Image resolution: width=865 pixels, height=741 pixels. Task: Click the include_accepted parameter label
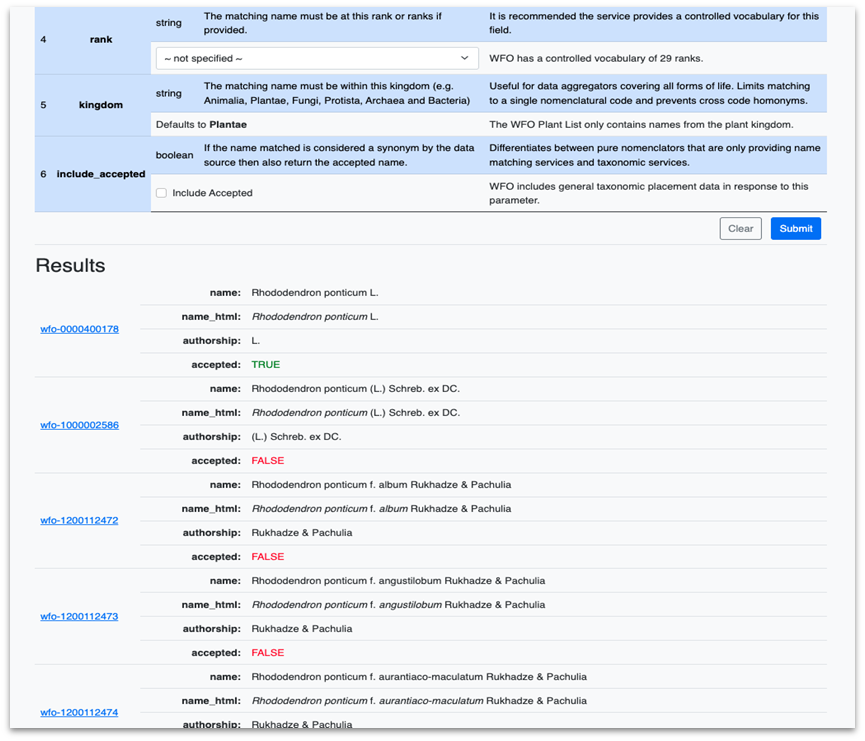click(100, 174)
